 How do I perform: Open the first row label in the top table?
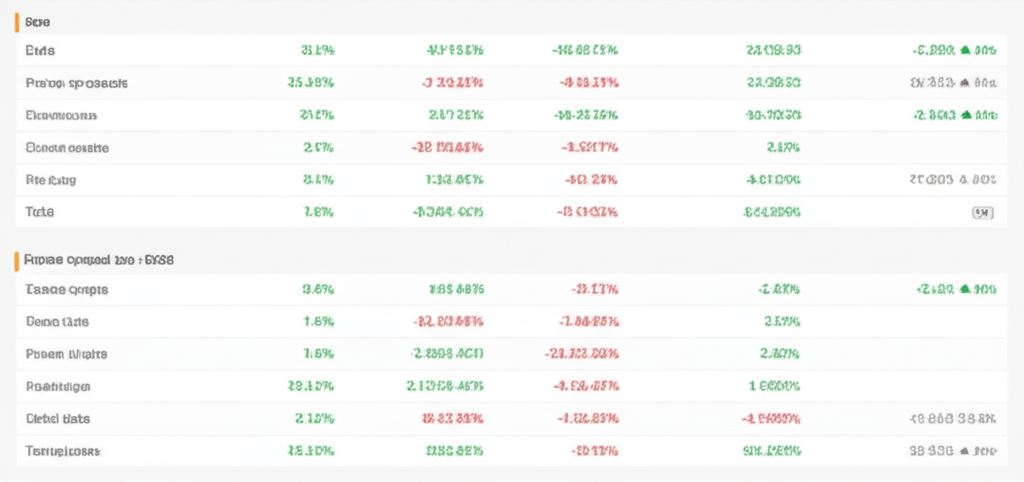click(40, 50)
